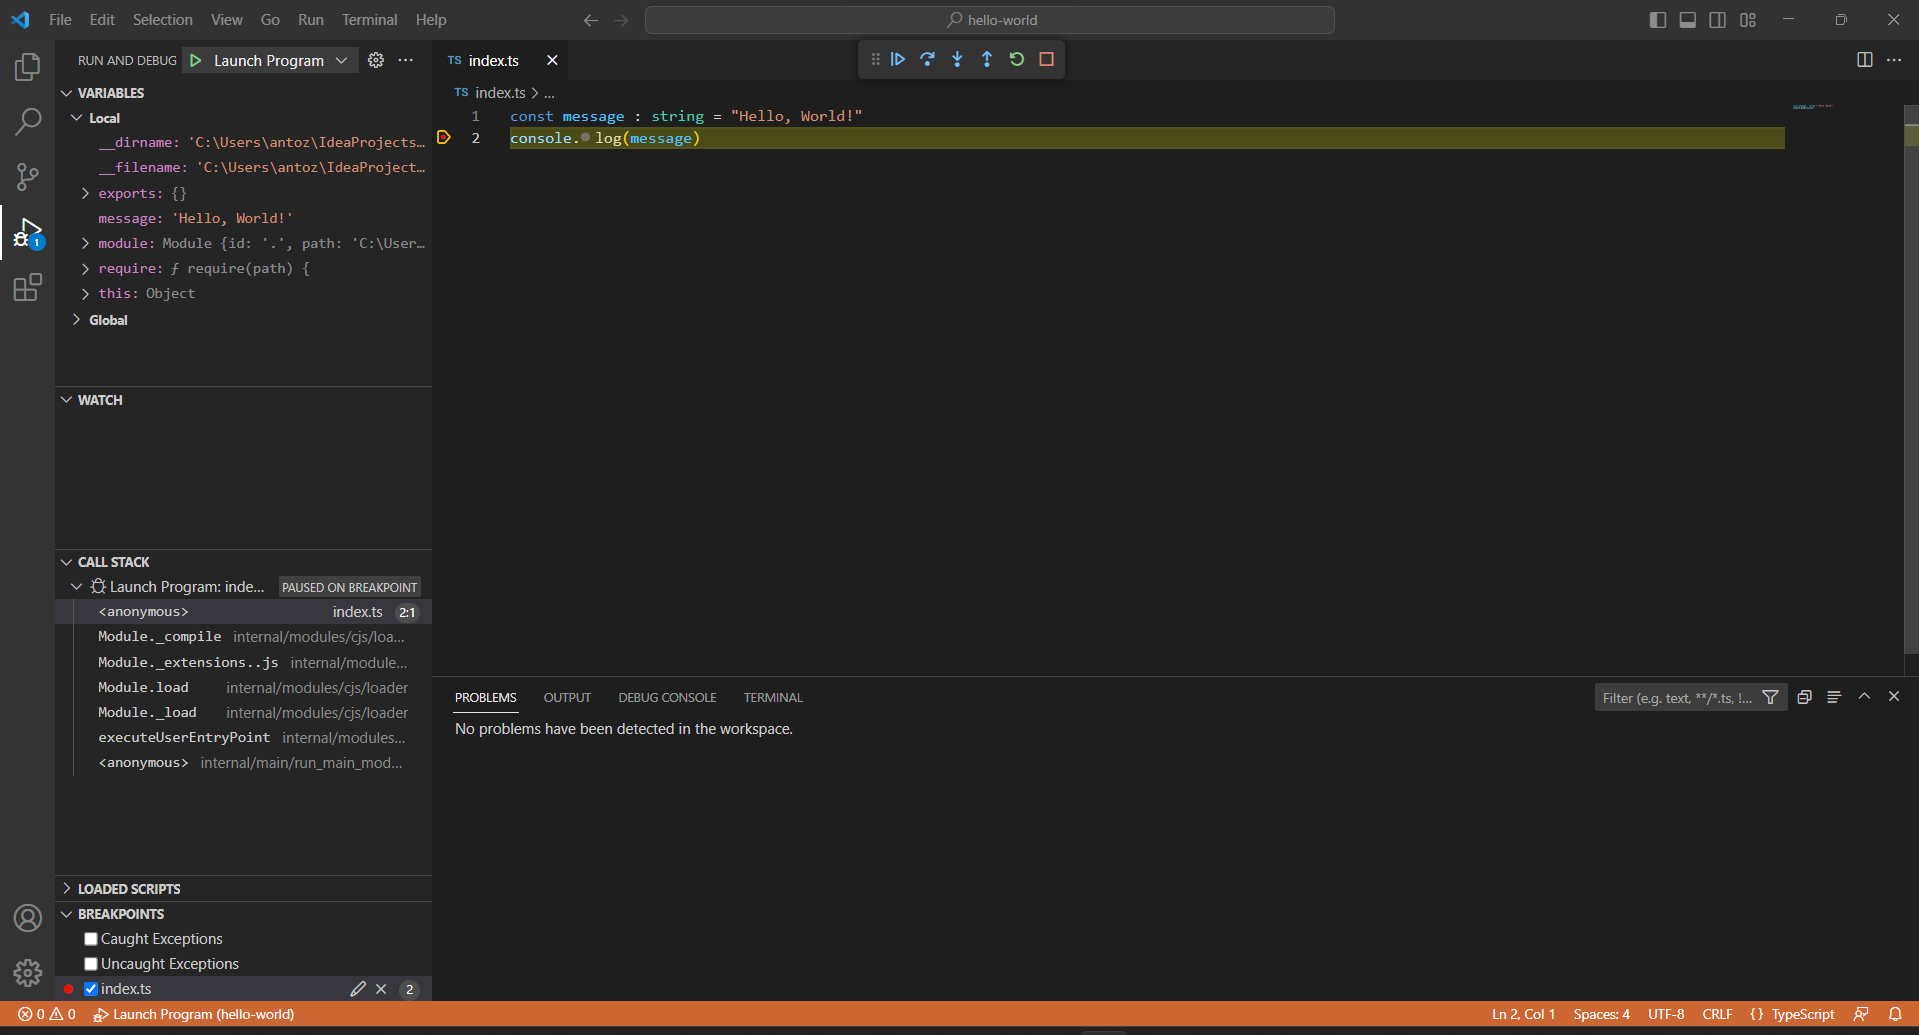The width and height of the screenshot is (1919, 1035).
Task: Open the Extensions view from the sidebar
Action: (x=27, y=287)
